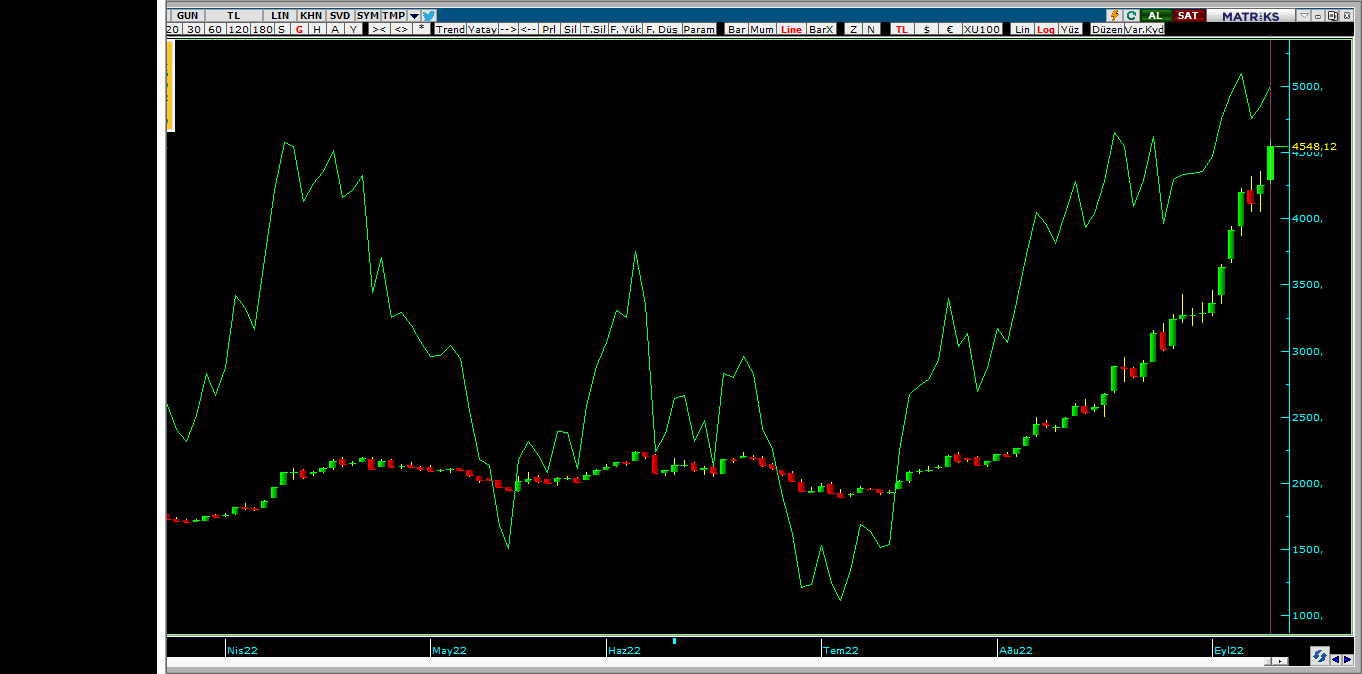This screenshot has width=1362, height=674.
Task: Click the >< compress chart button
Action: (379, 29)
